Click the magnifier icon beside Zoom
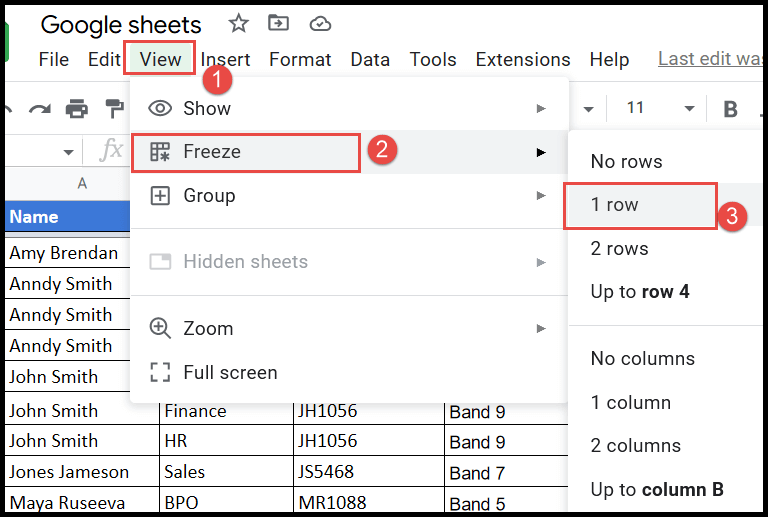The height and width of the screenshot is (517, 768). pyautogui.click(x=160, y=328)
